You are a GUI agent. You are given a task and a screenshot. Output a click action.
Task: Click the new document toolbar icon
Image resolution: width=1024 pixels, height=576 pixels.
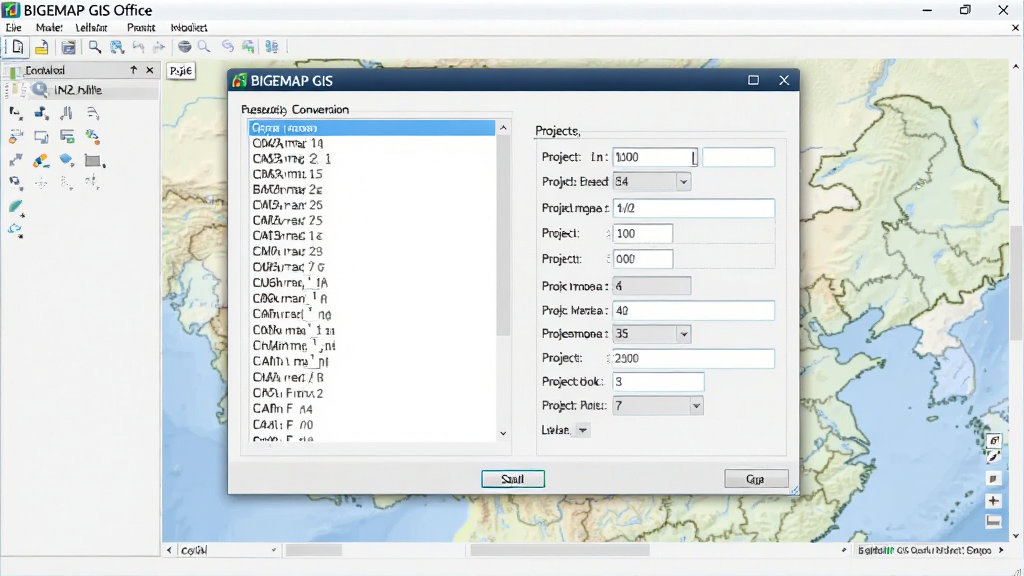(18, 47)
